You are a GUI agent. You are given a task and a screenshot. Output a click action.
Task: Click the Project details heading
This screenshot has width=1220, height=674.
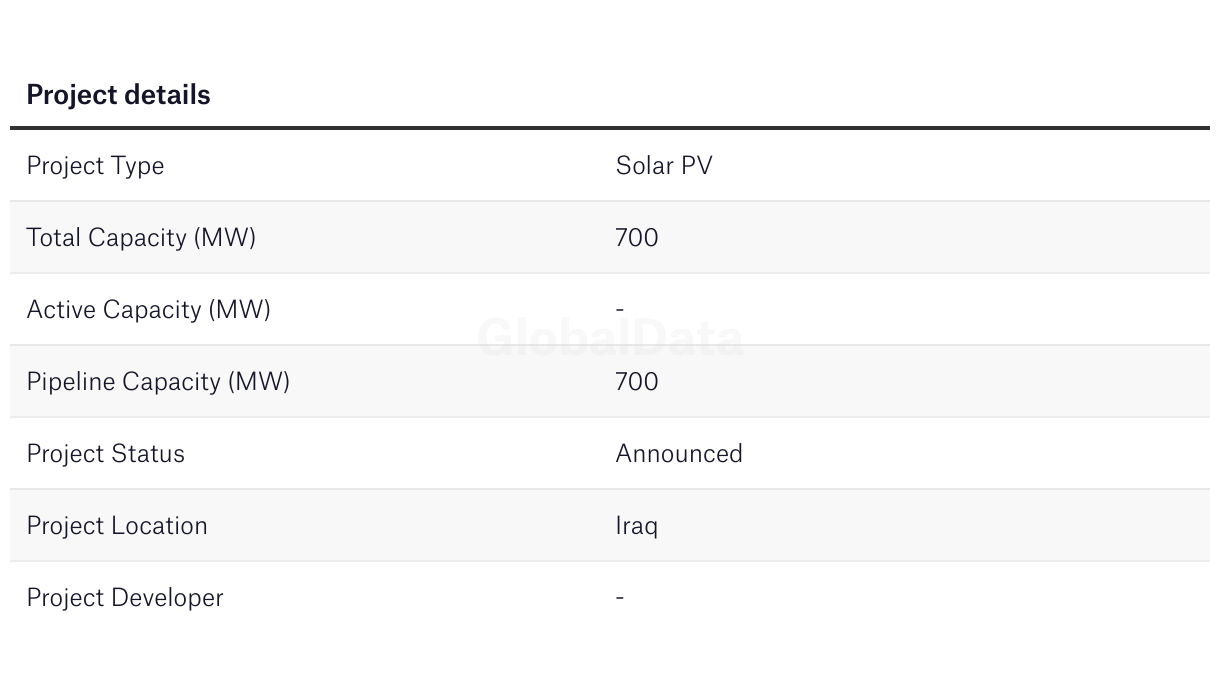[x=118, y=95]
